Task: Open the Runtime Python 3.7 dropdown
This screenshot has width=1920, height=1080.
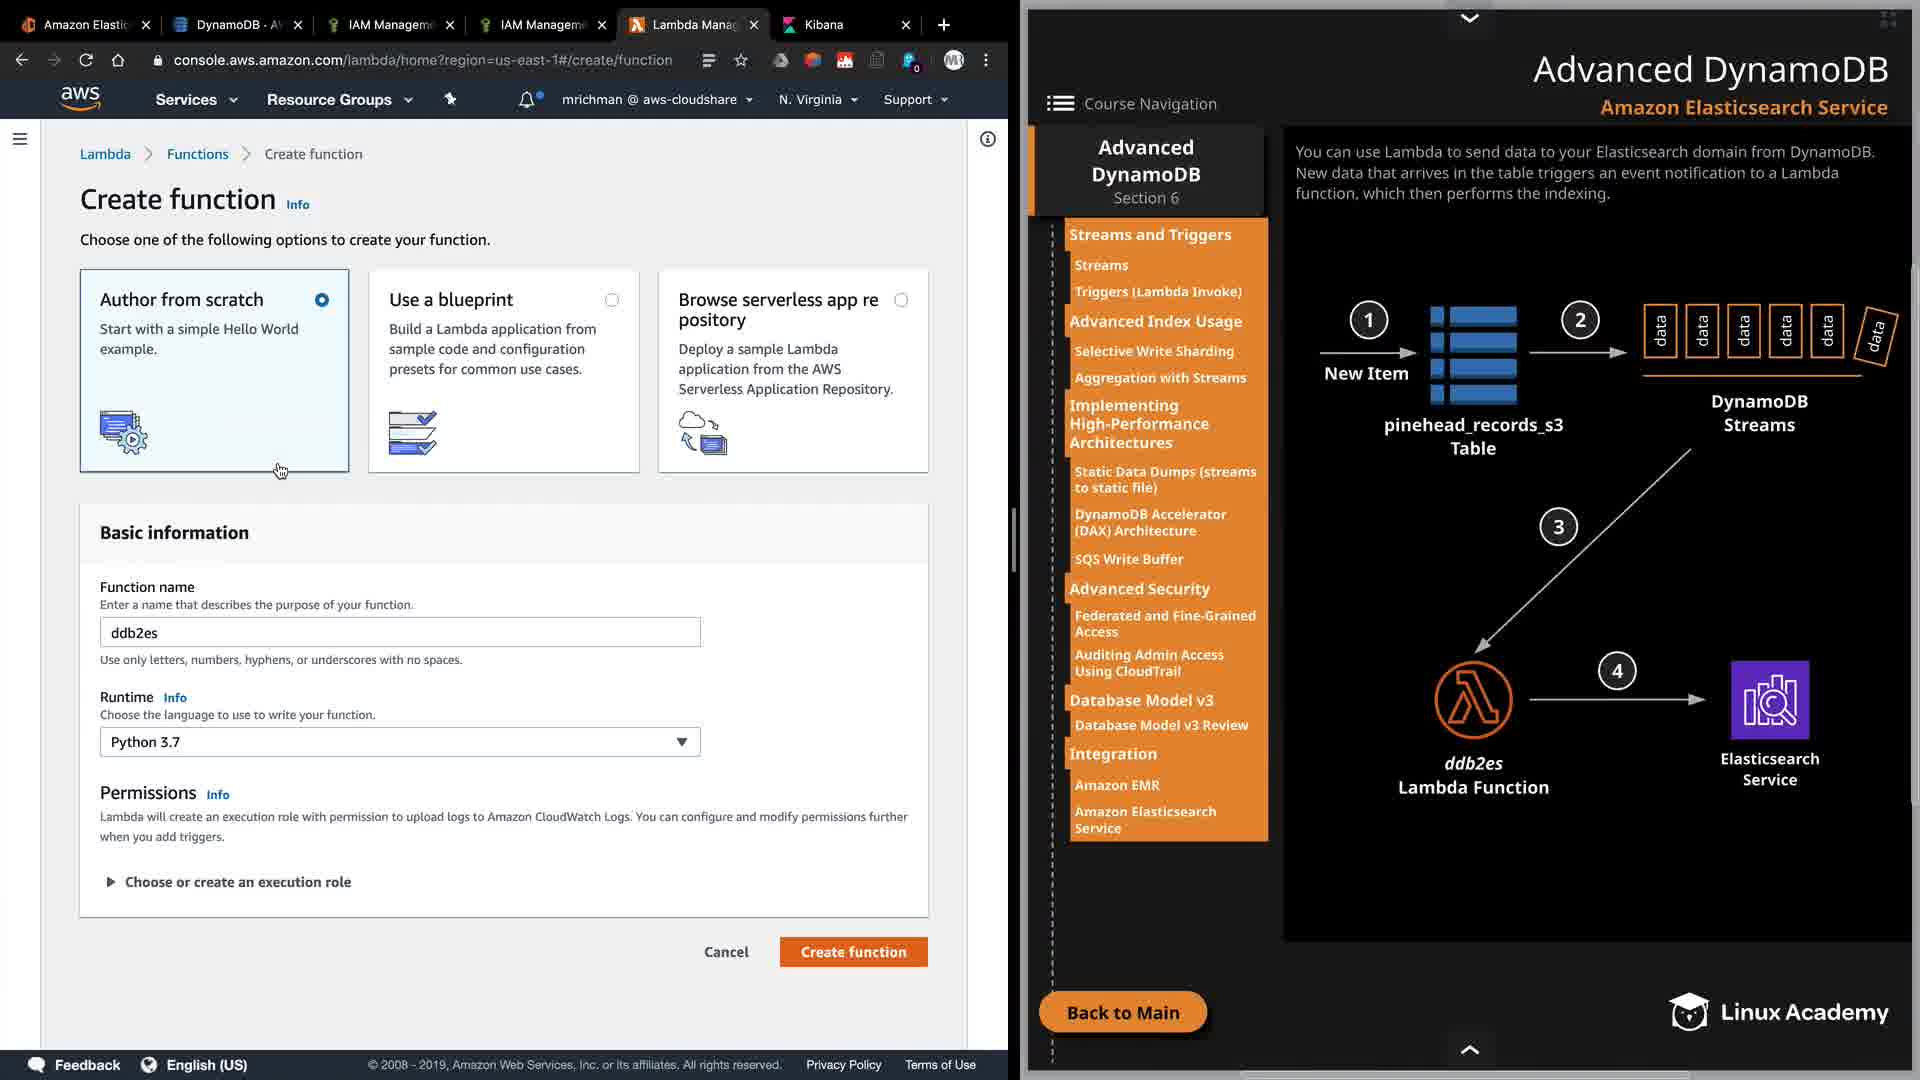Action: tap(400, 742)
